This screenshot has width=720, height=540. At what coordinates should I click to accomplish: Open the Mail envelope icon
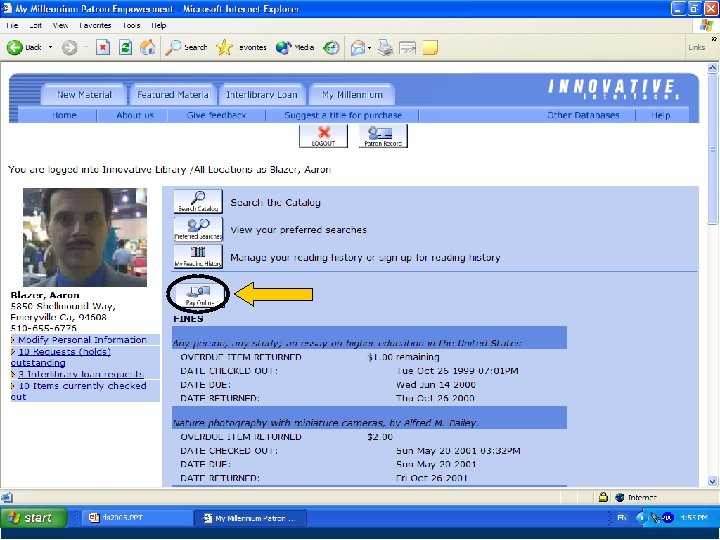[358, 47]
